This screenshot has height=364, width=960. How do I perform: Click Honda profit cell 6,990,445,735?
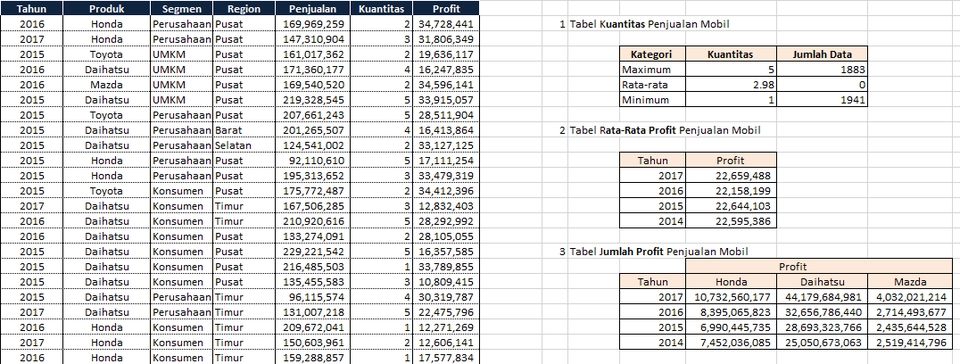click(x=731, y=328)
